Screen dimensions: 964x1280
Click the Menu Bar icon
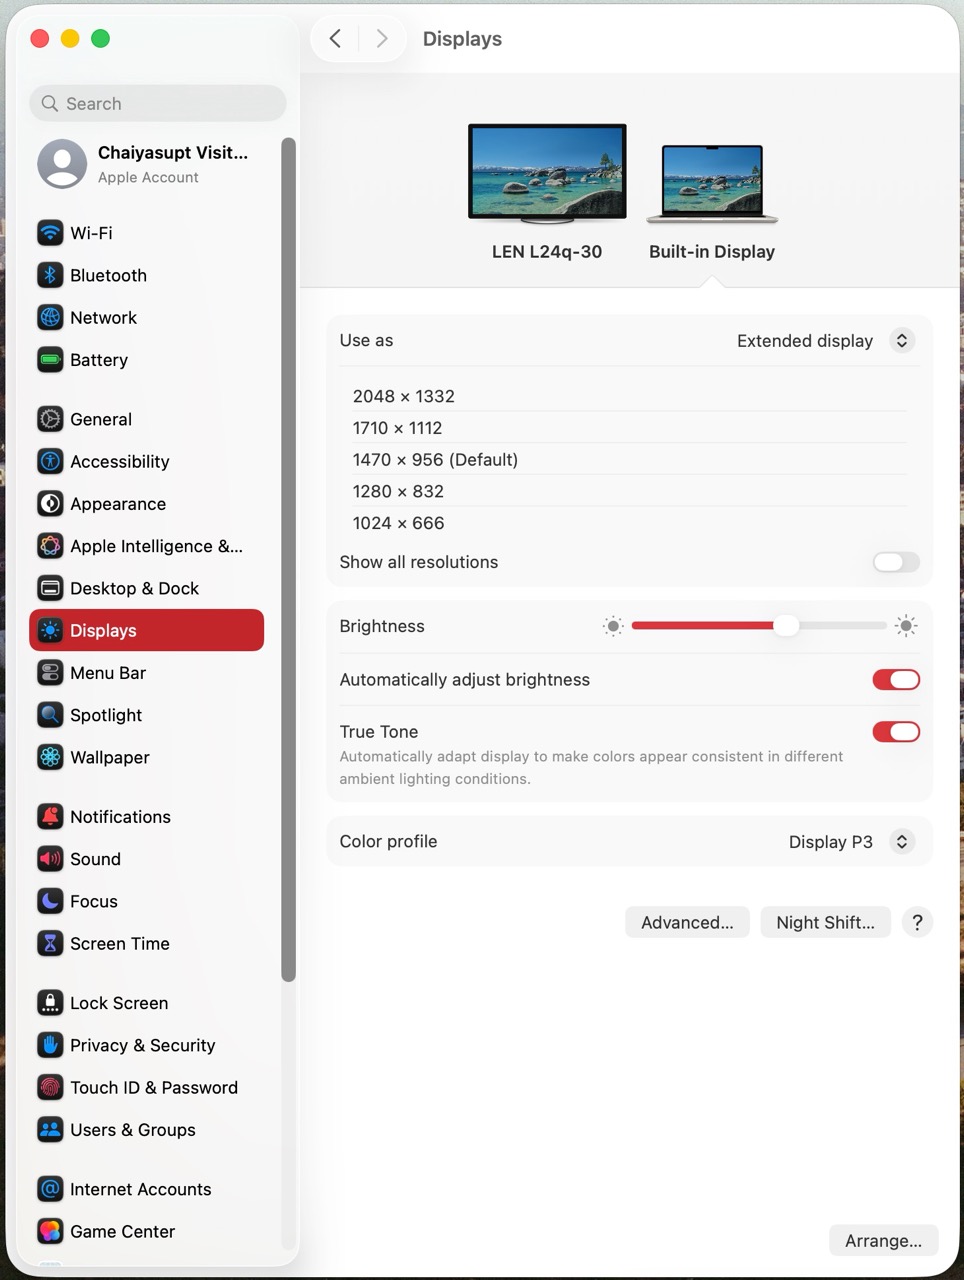[50, 673]
